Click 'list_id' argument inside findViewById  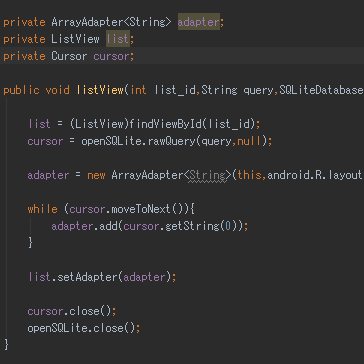click(228, 124)
